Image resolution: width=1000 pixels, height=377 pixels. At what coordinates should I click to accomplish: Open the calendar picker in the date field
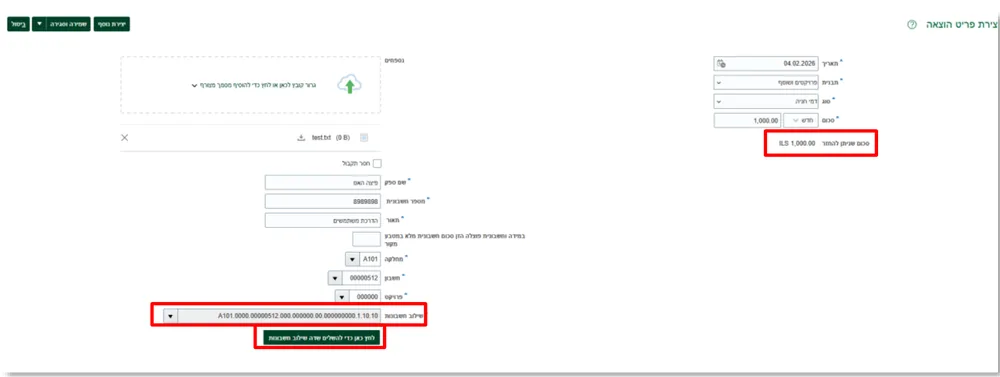click(721, 63)
